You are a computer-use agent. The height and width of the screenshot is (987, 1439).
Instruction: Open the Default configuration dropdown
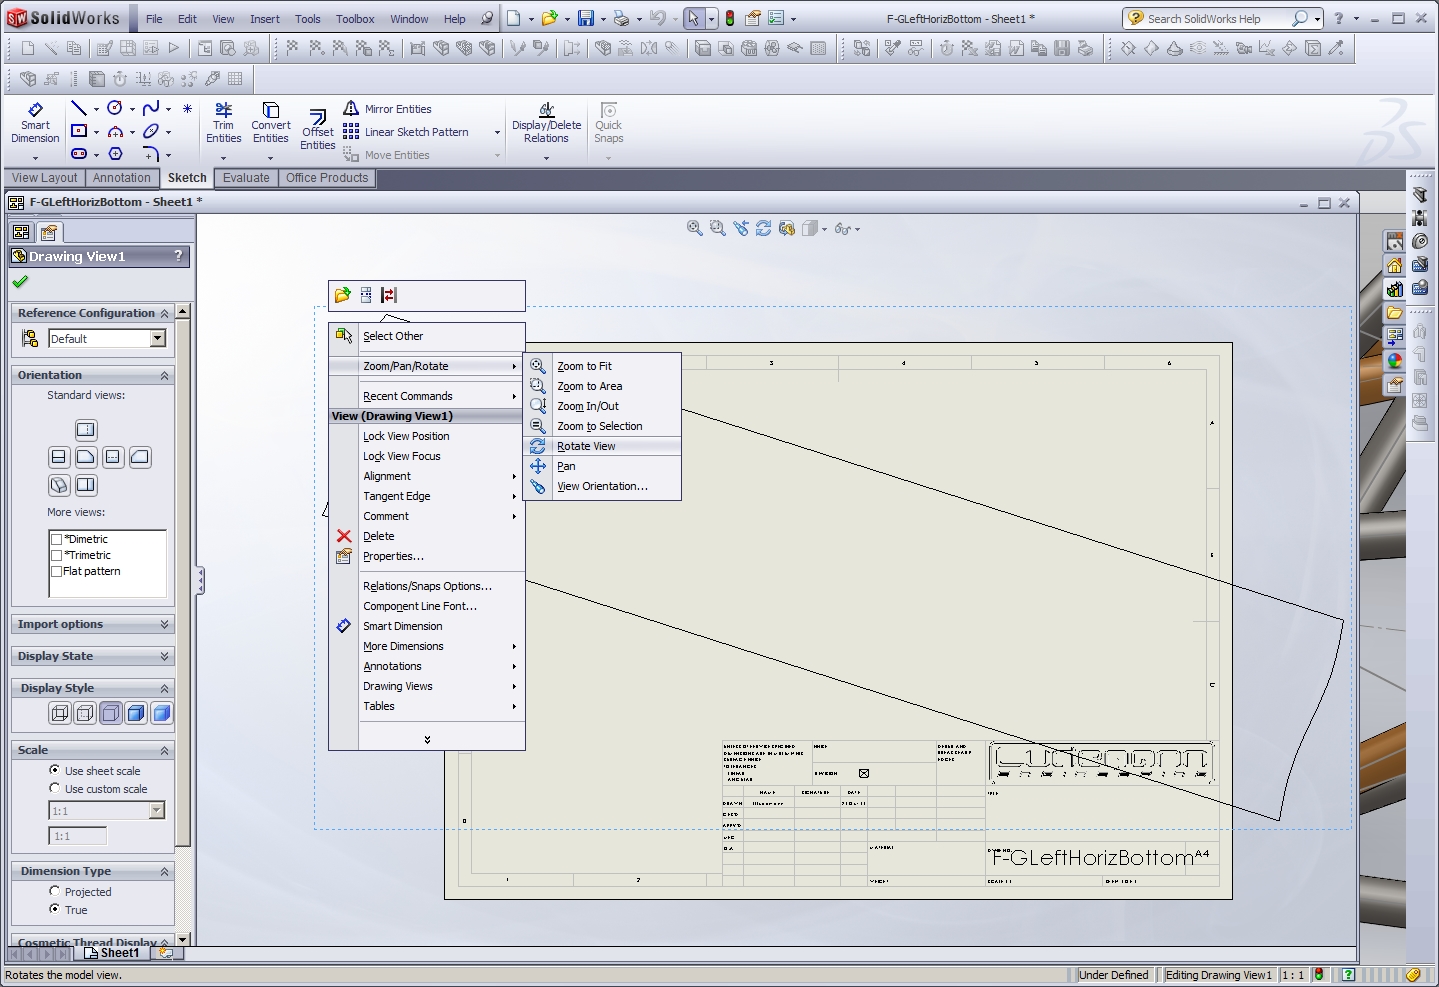point(157,339)
